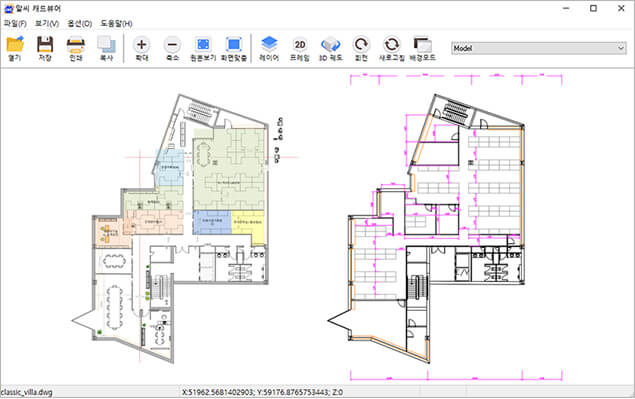This screenshot has height=399, width=635.
Task: Toggle background mode (배경모드) icon
Action: tap(422, 45)
